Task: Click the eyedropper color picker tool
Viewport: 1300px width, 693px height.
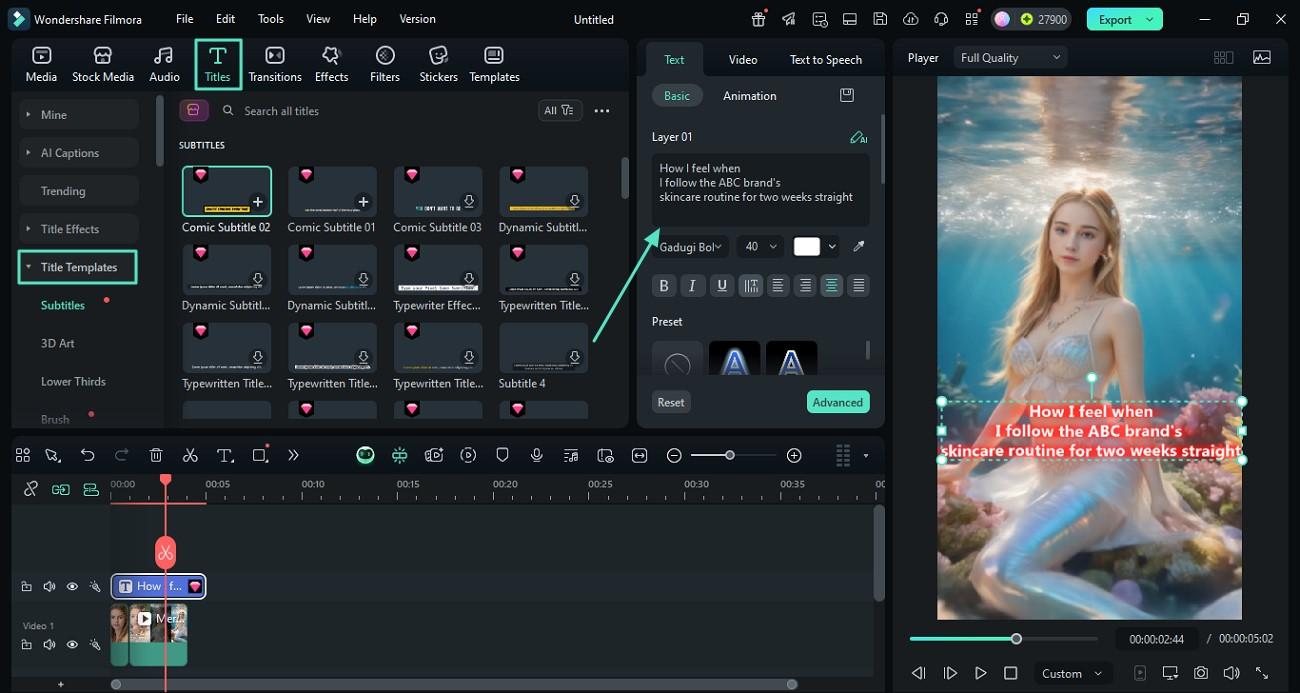Action: 858,246
